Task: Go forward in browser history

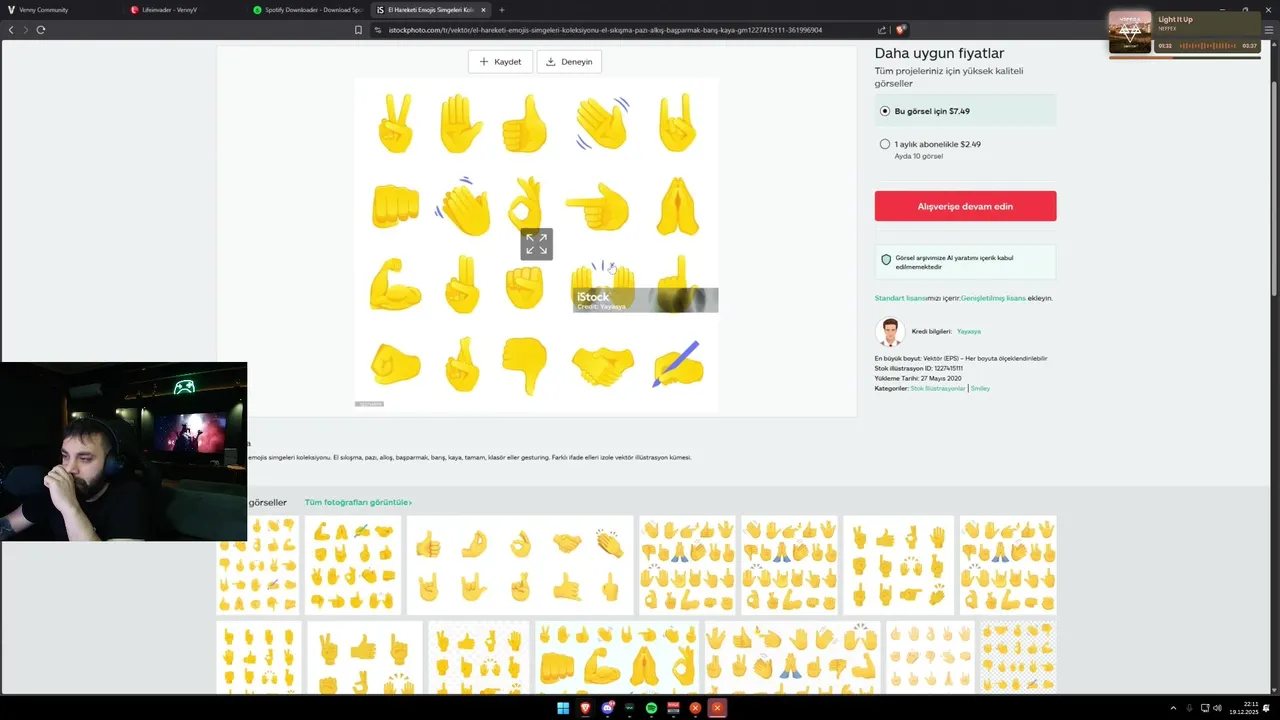Action: (x=26, y=30)
